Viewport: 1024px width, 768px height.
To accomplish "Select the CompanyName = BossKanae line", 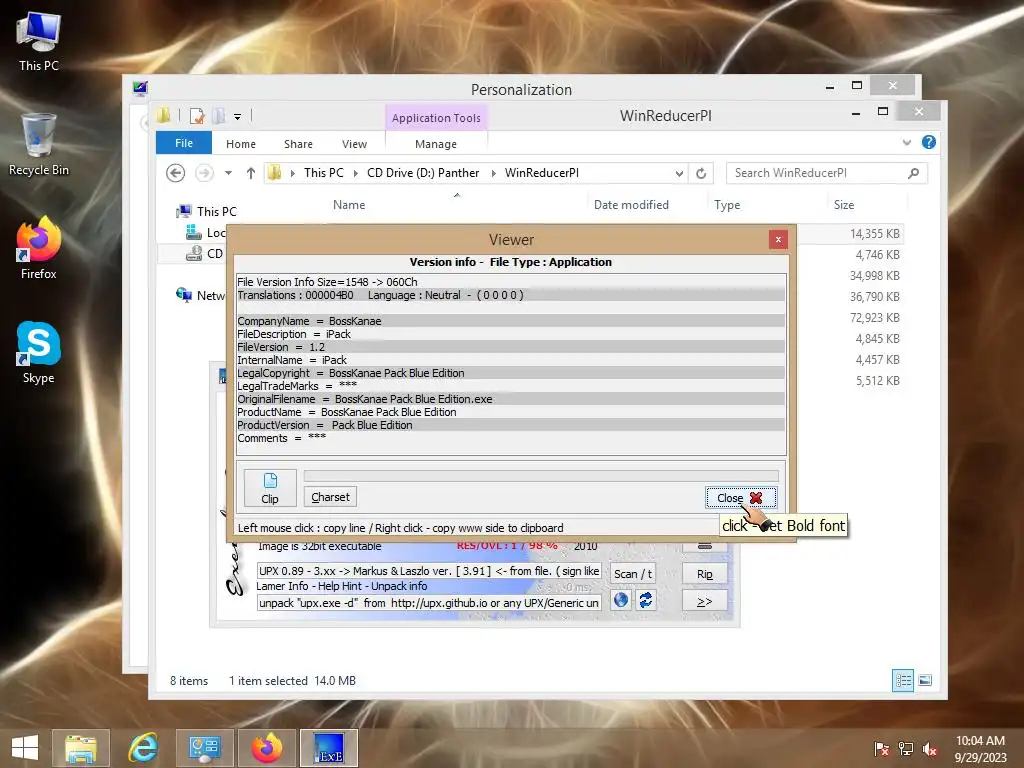I will [x=511, y=321].
